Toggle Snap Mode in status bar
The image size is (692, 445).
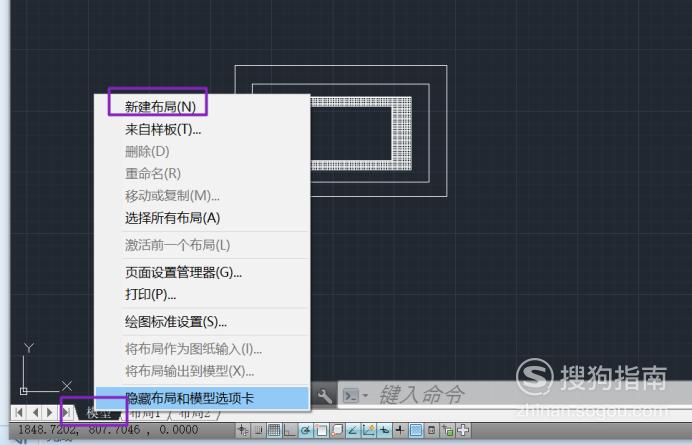[259, 430]
